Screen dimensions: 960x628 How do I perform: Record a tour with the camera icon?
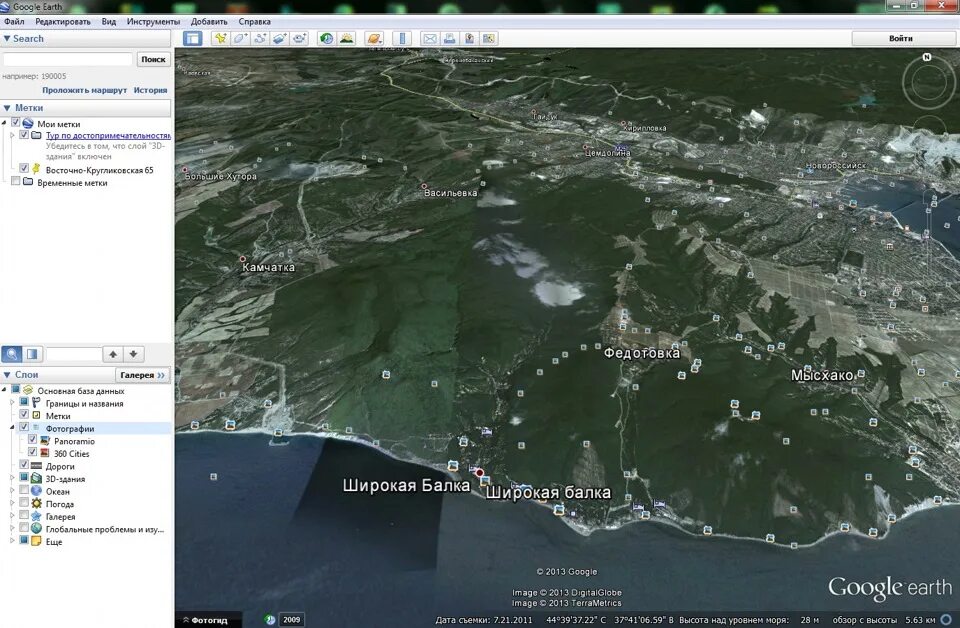[299, 39]
